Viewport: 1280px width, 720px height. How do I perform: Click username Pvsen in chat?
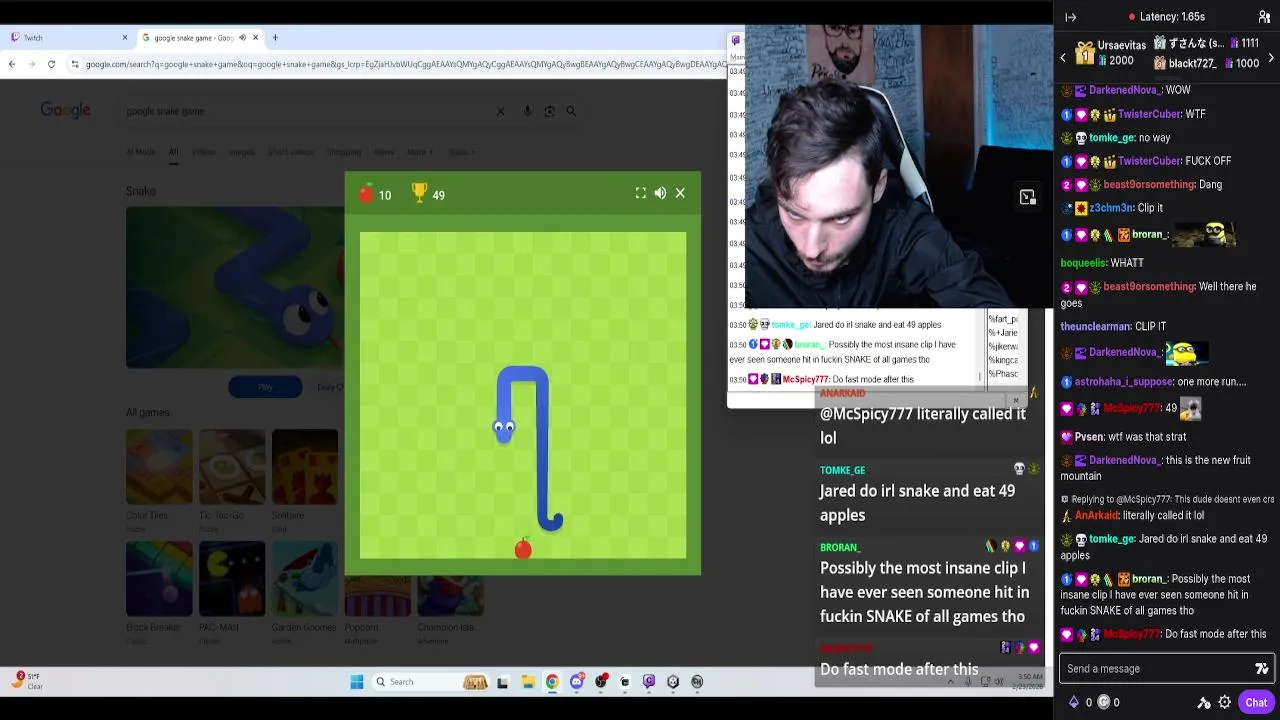[x=1089, y=437]
